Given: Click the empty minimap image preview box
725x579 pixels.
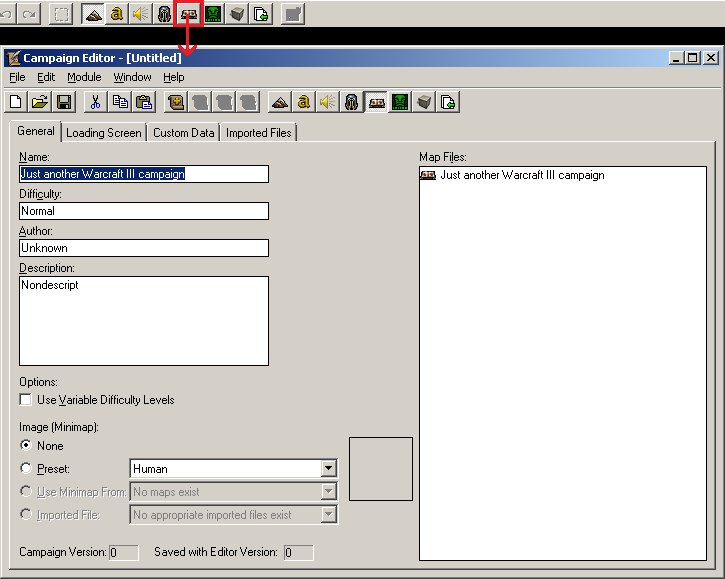Looking at the screenshot, I should click(x=381, y=469).
